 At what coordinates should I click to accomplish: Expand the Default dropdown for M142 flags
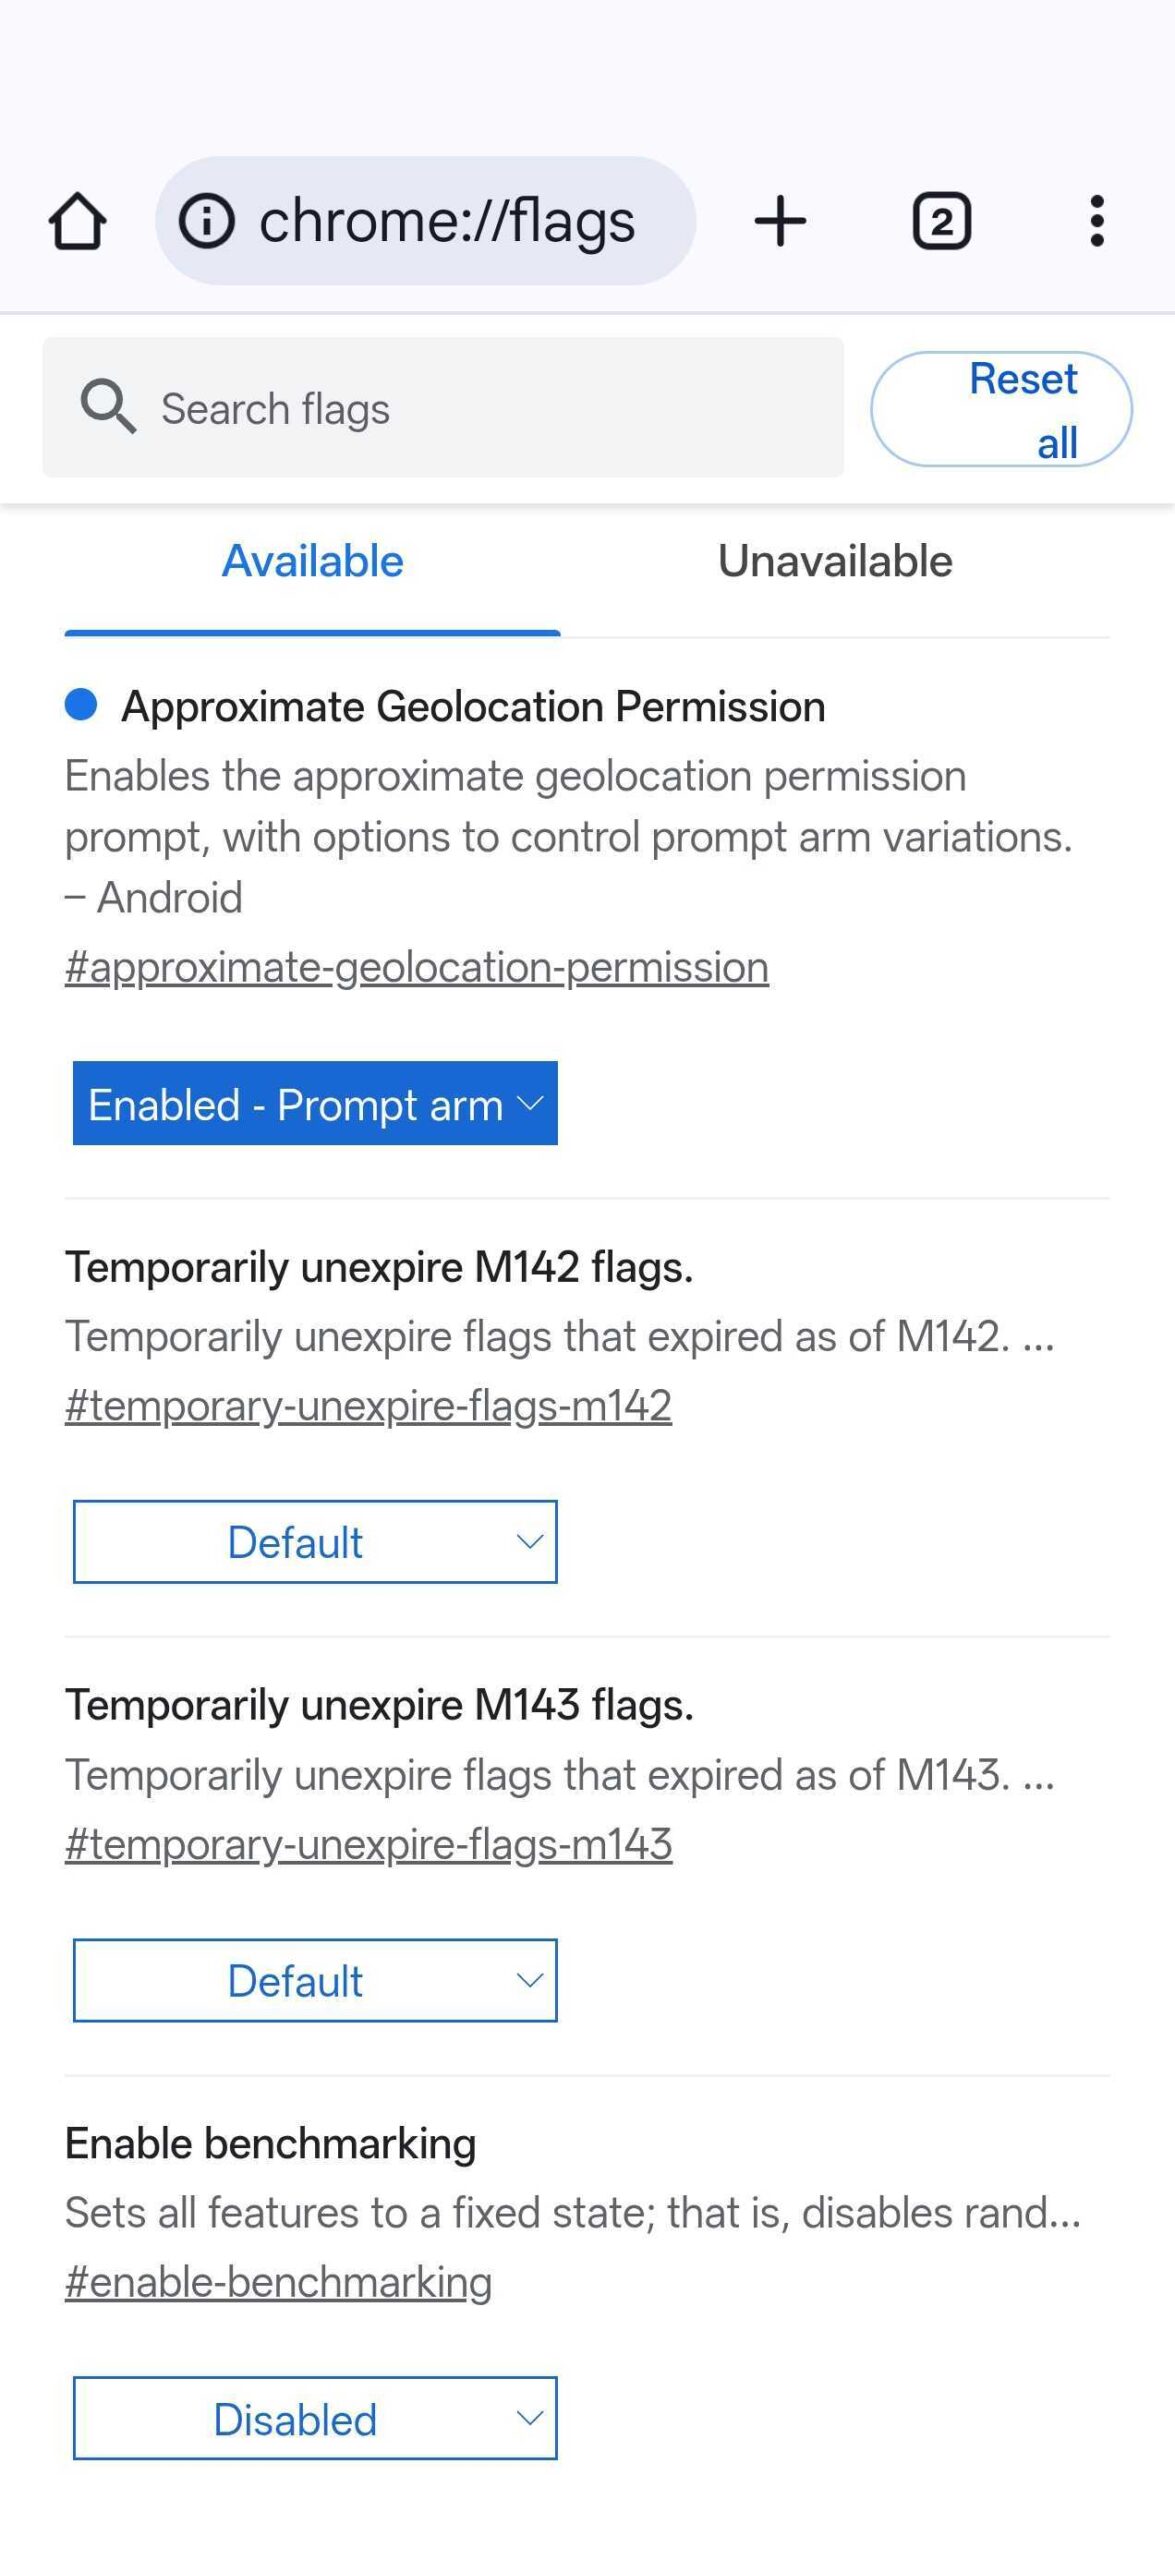pos(314,1541)
